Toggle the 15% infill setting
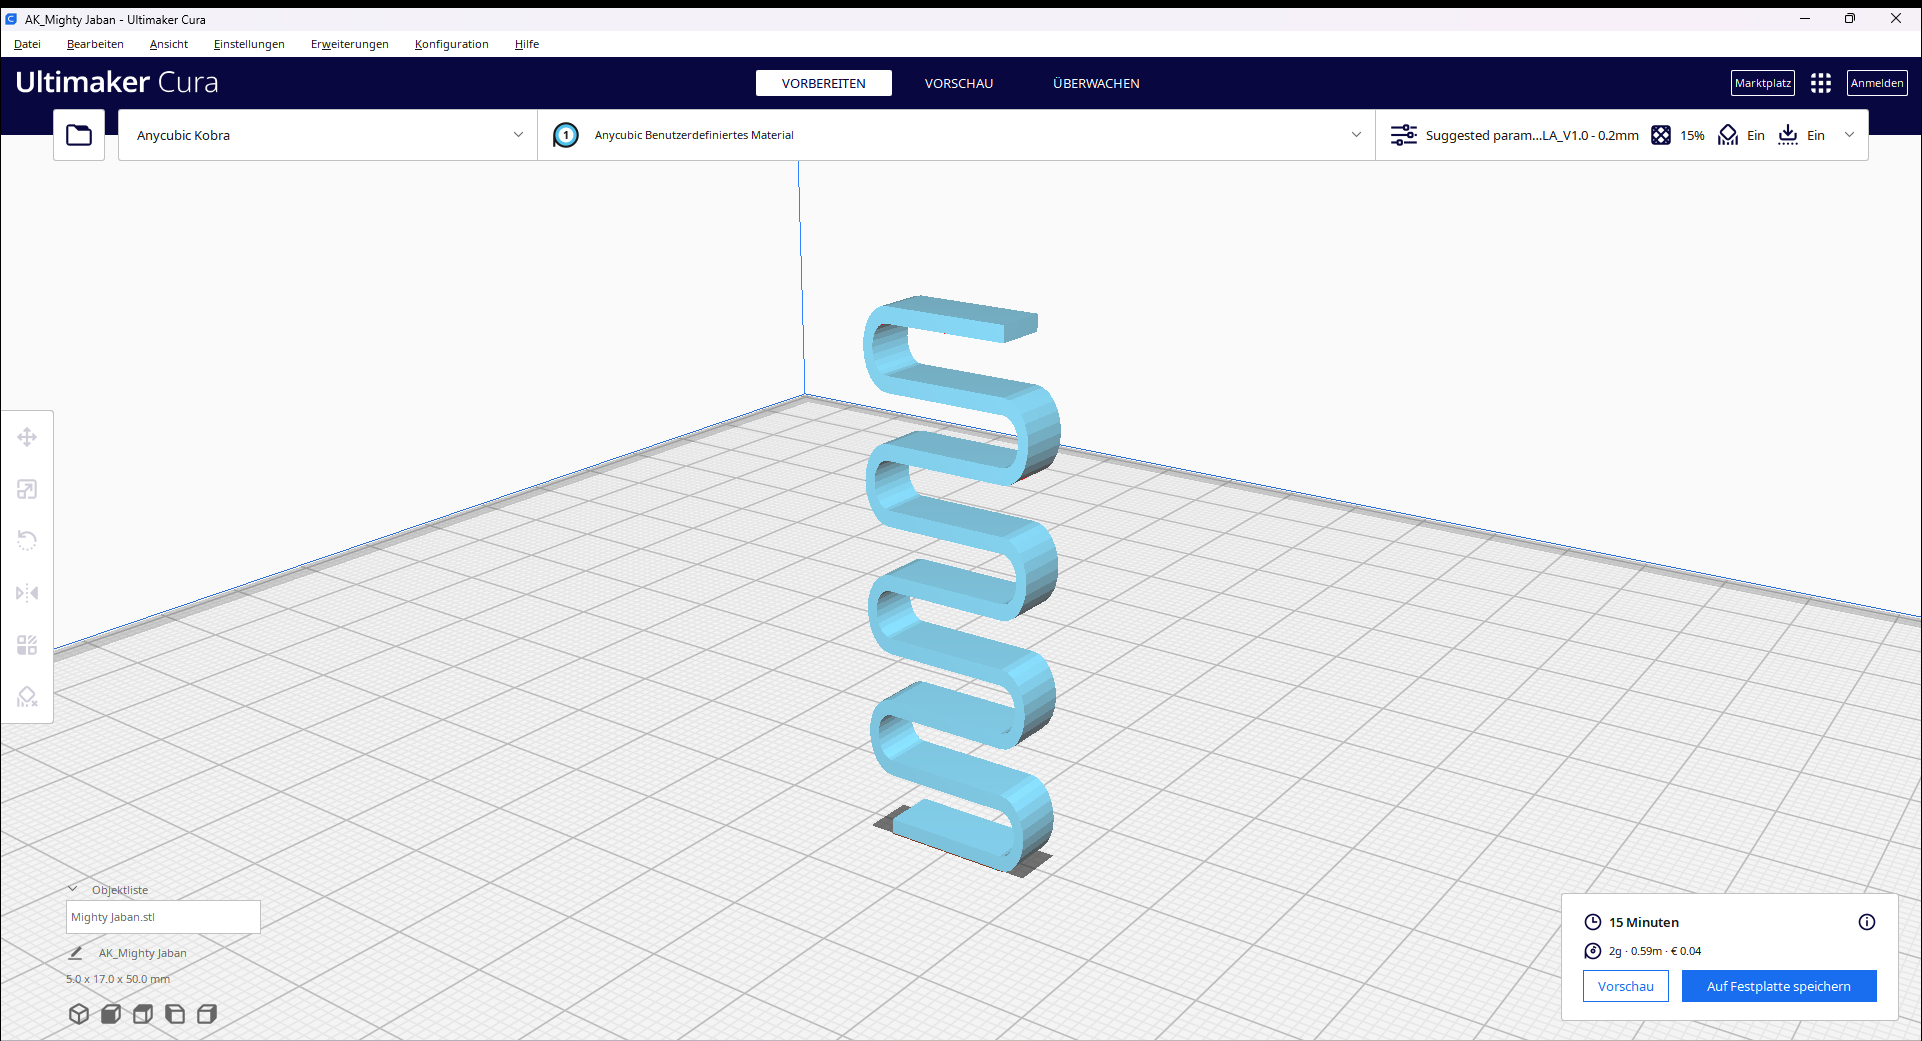The height and width of the screenshot is (1041, 1922). point(1678,134)
